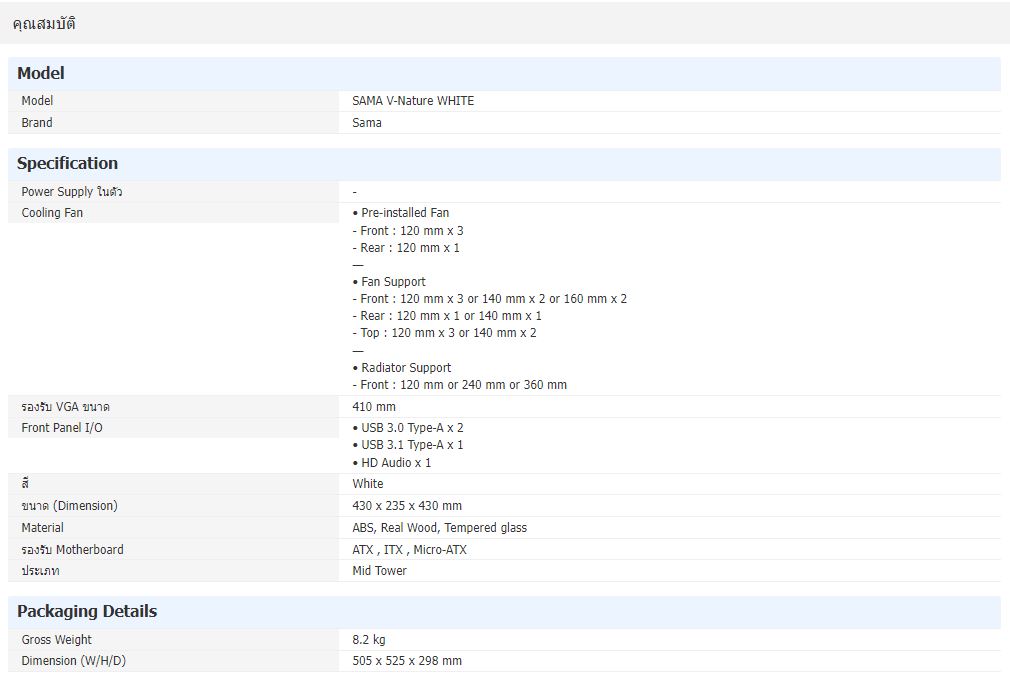Select the Pre-installed Fan bullet text

pos(404,213)
